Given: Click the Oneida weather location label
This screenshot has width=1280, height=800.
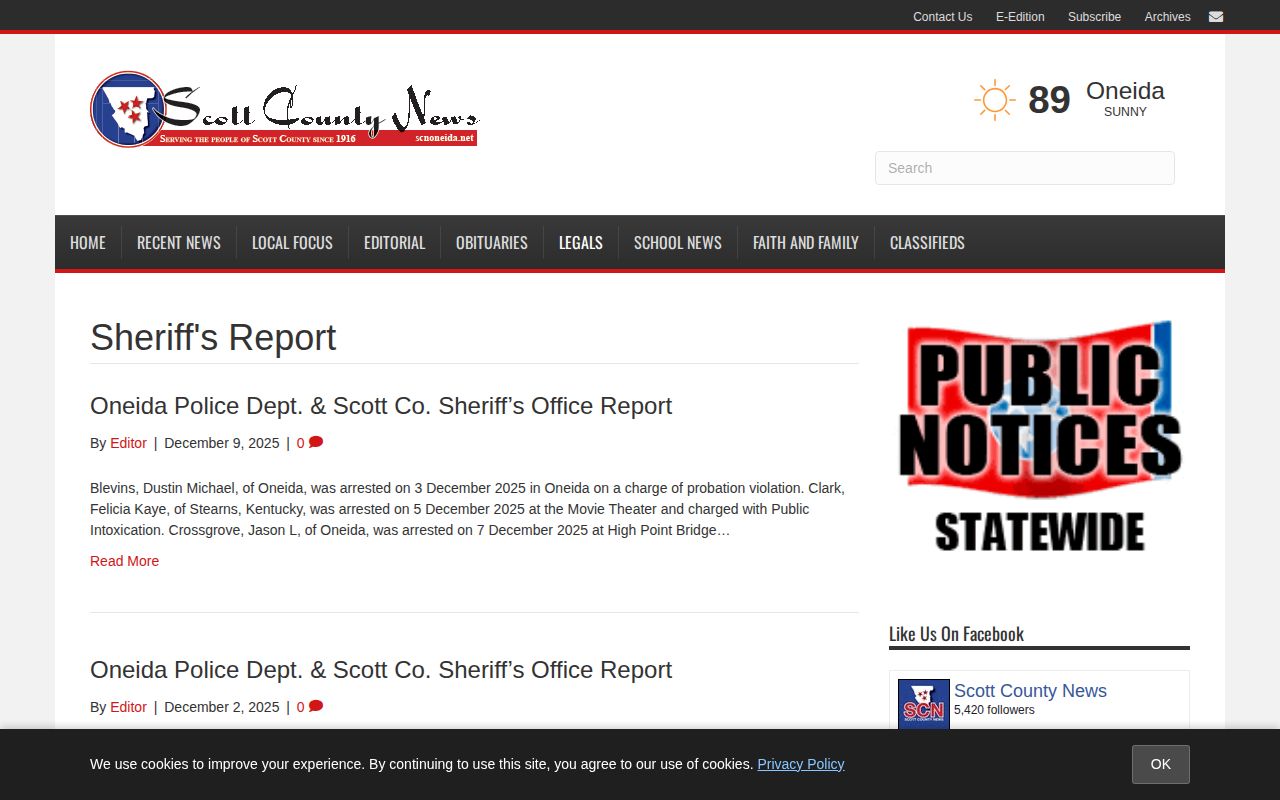Looking at the screenshot, I should point(1125,91).
